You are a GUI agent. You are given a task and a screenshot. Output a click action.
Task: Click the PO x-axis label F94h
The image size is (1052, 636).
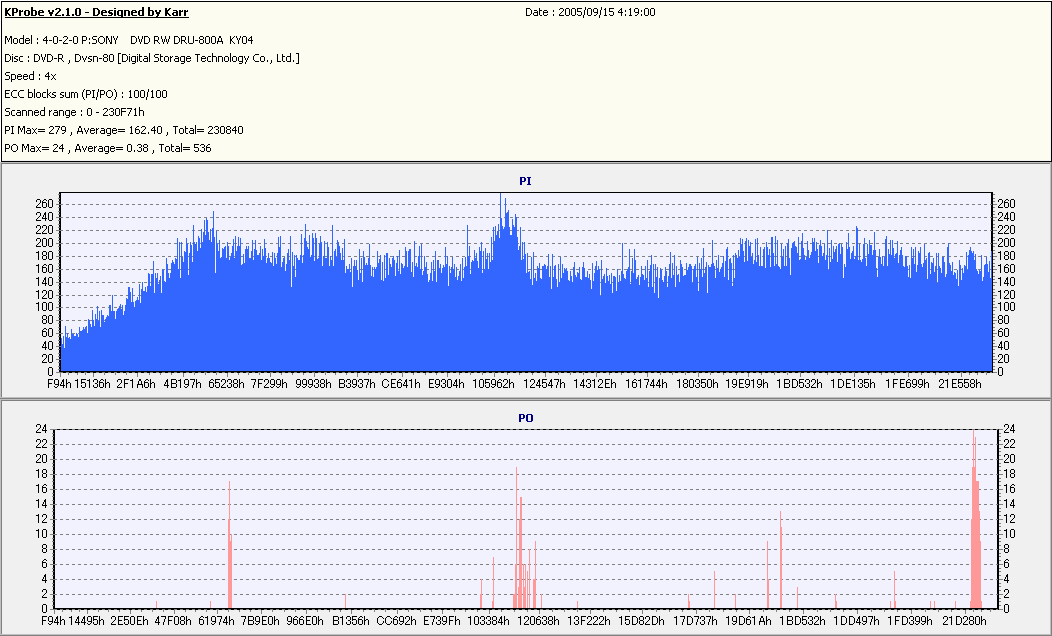(x=53, y=621)
